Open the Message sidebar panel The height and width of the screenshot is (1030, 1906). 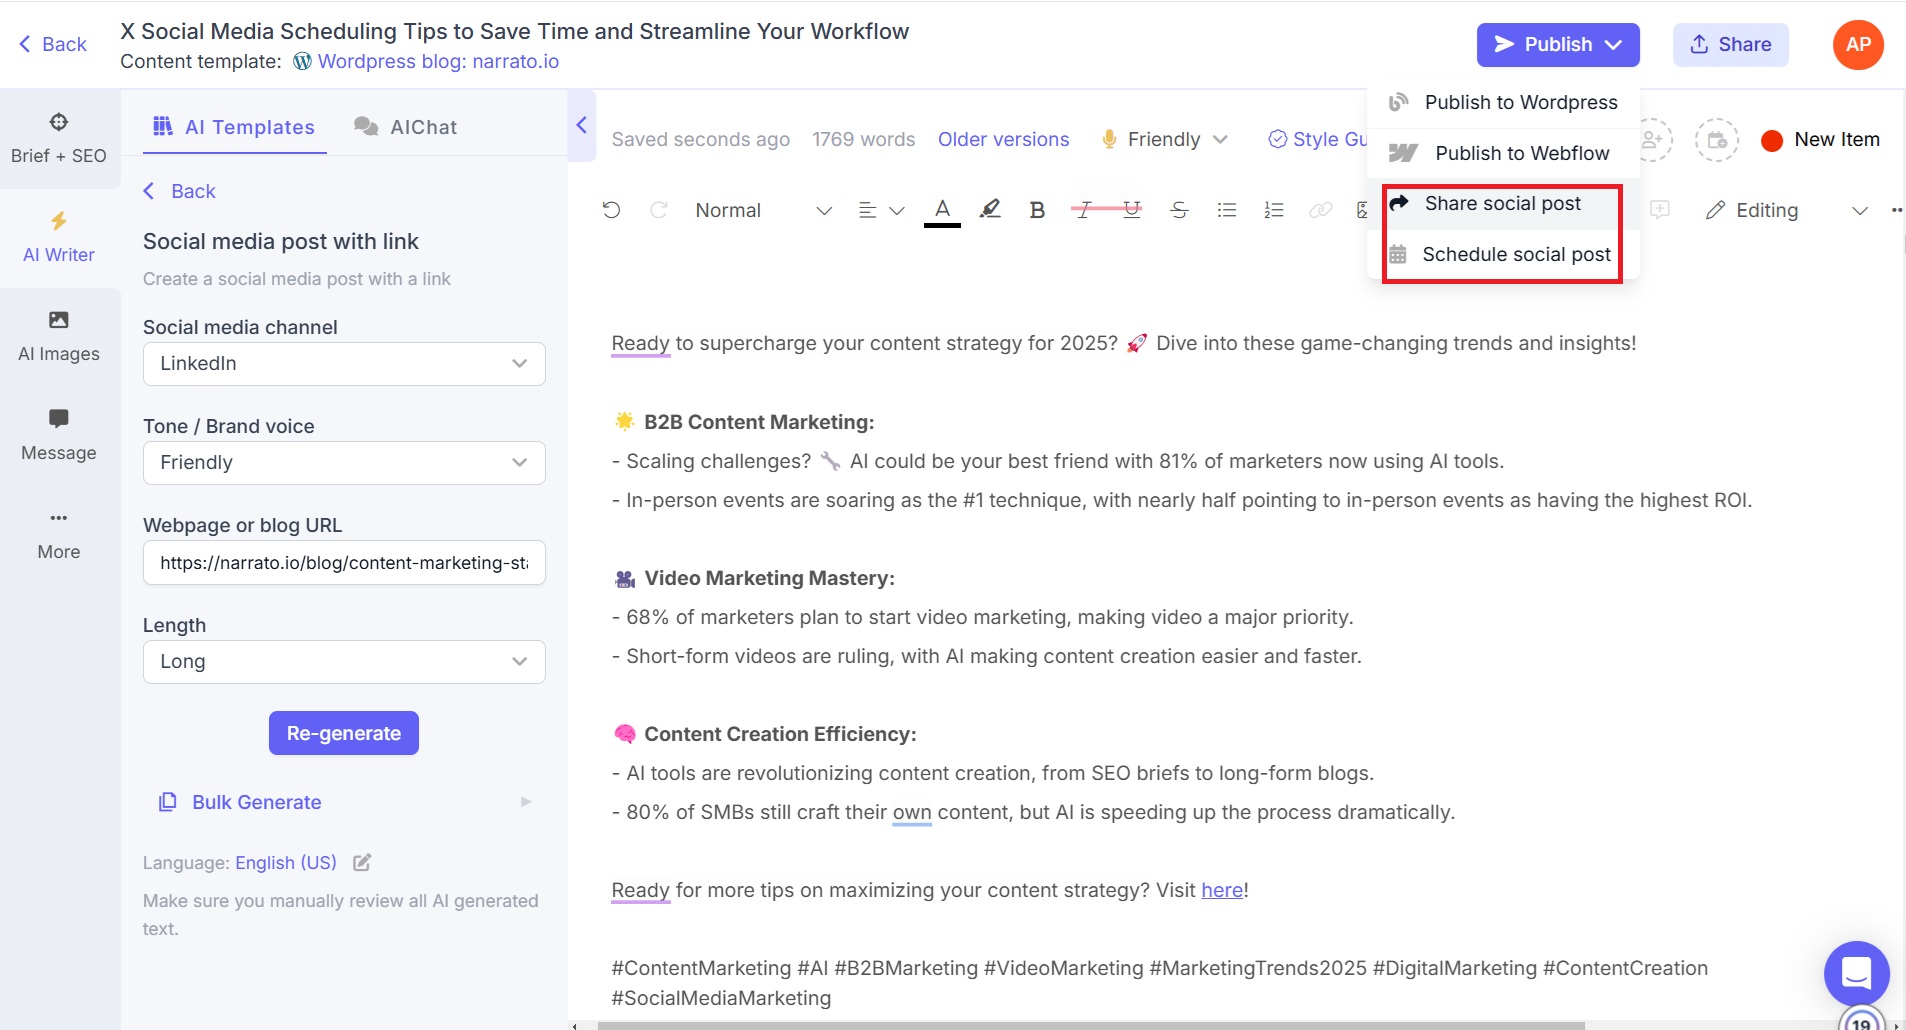click(59, 436)
